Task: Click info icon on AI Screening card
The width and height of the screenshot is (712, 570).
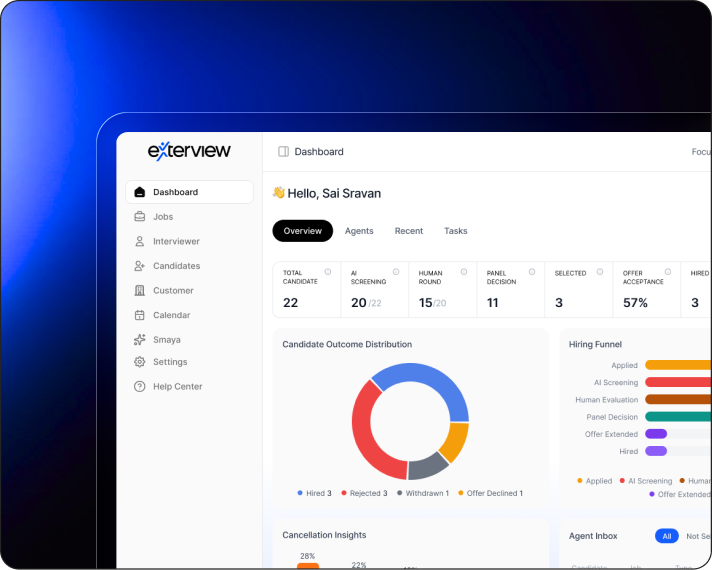Action: tap(396, 272)
